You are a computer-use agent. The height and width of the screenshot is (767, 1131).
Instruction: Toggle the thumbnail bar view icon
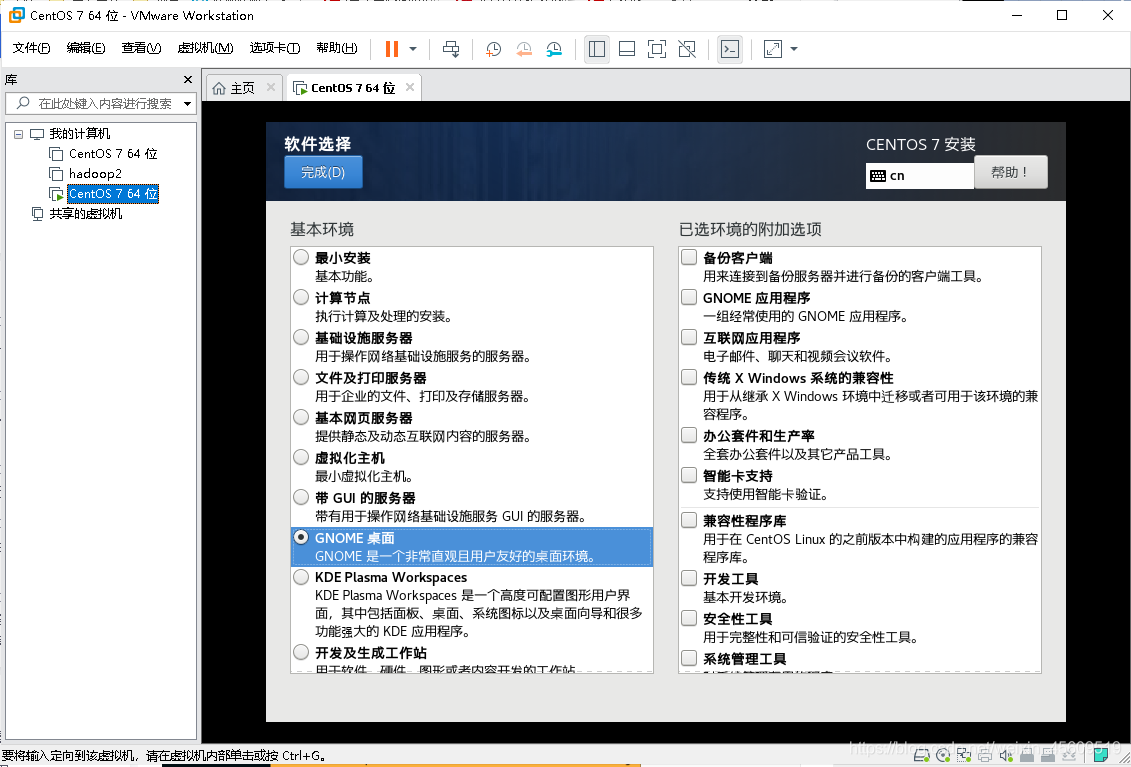[x=627, y=49]
